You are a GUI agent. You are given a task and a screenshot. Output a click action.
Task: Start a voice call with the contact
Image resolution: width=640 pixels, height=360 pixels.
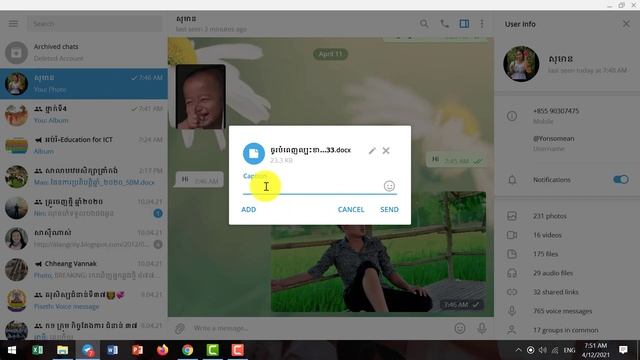(x=444, y=24)
